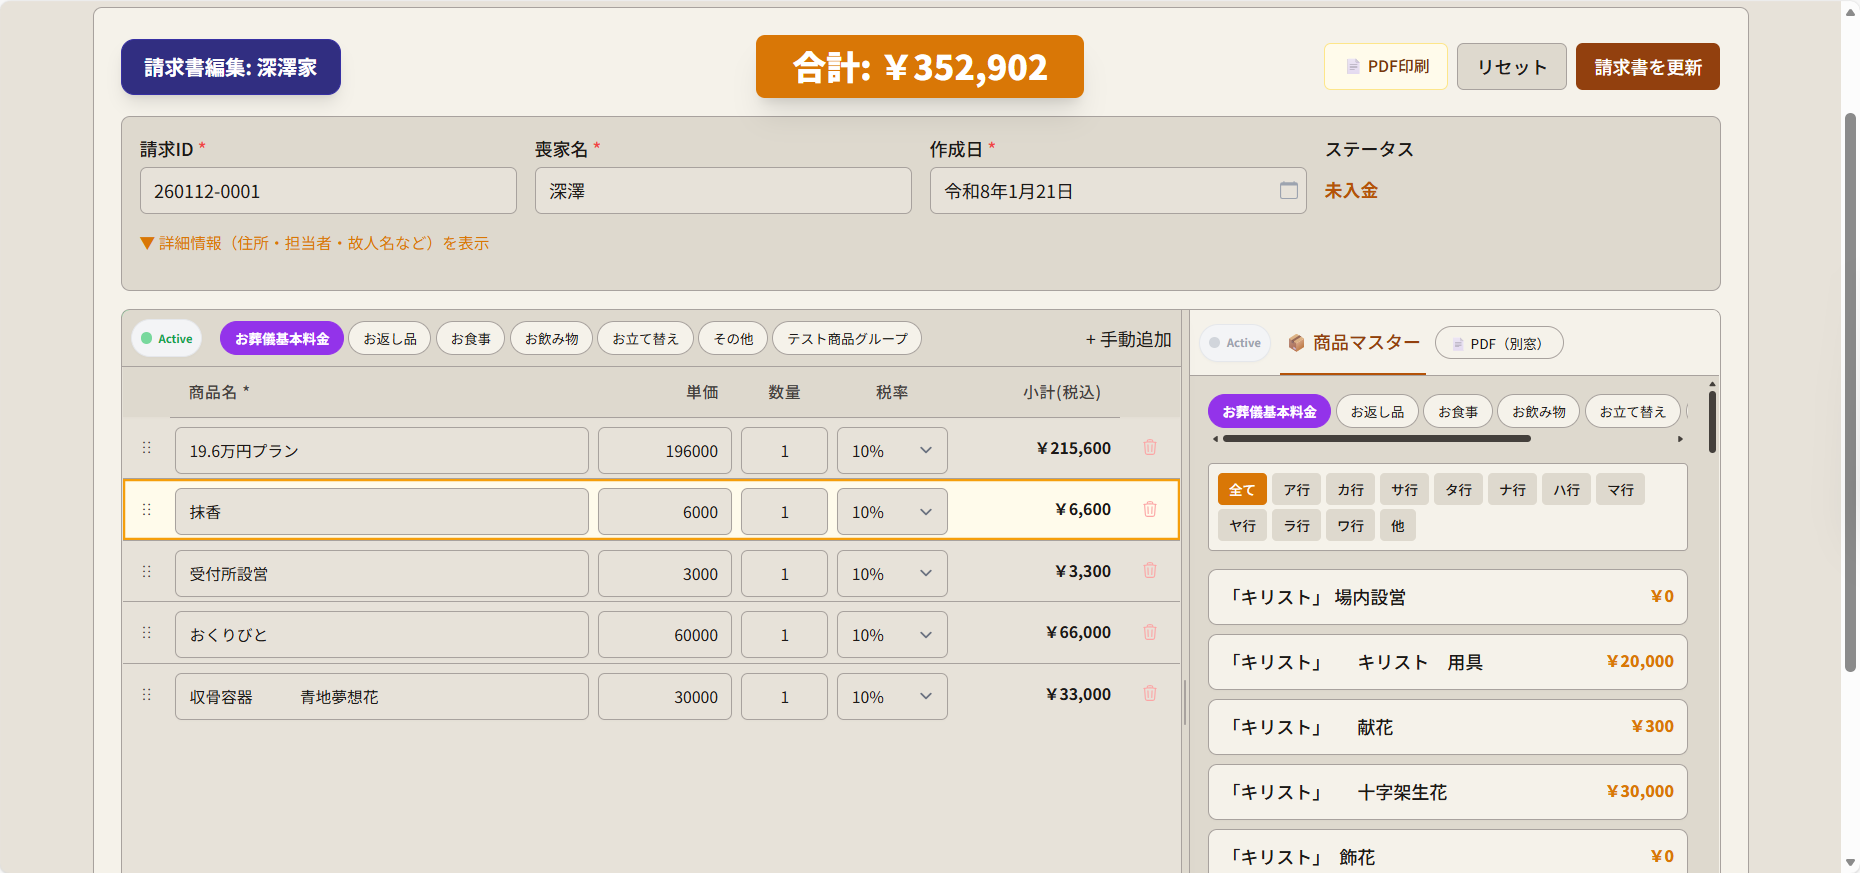The image size is (1860, 873).
Task: Click + 手動追加 to add item
Action: tap(1128, 340)
